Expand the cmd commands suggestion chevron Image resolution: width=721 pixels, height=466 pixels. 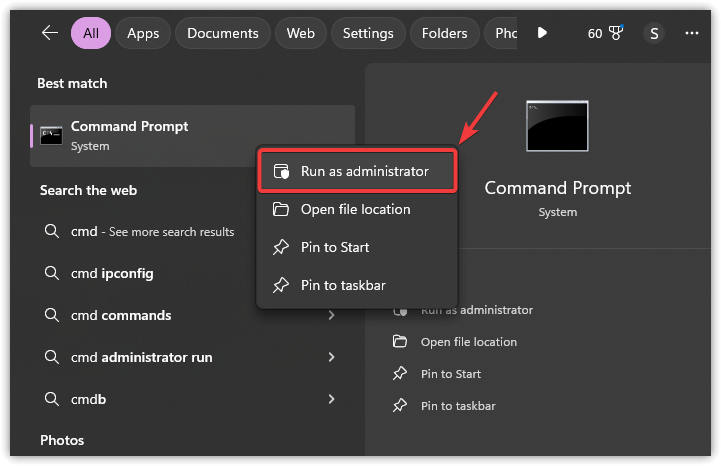(331, 316)
